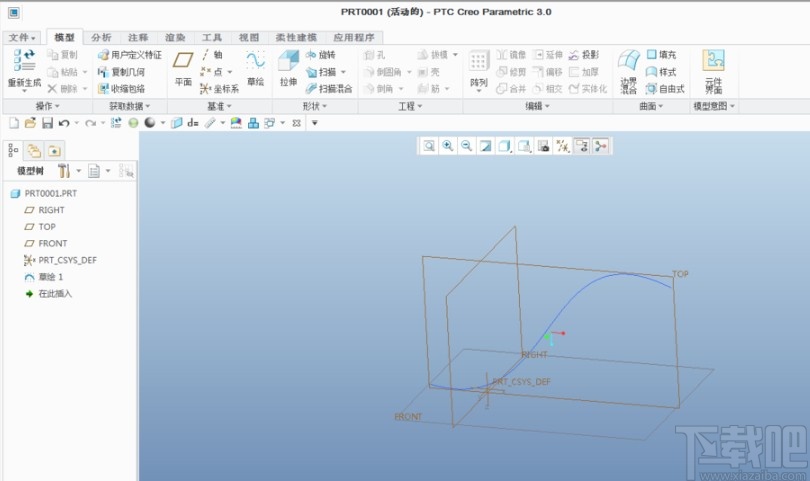Click the save disk icon in quick toolbar
The image size is (810, 481).
tap(47, 123)
